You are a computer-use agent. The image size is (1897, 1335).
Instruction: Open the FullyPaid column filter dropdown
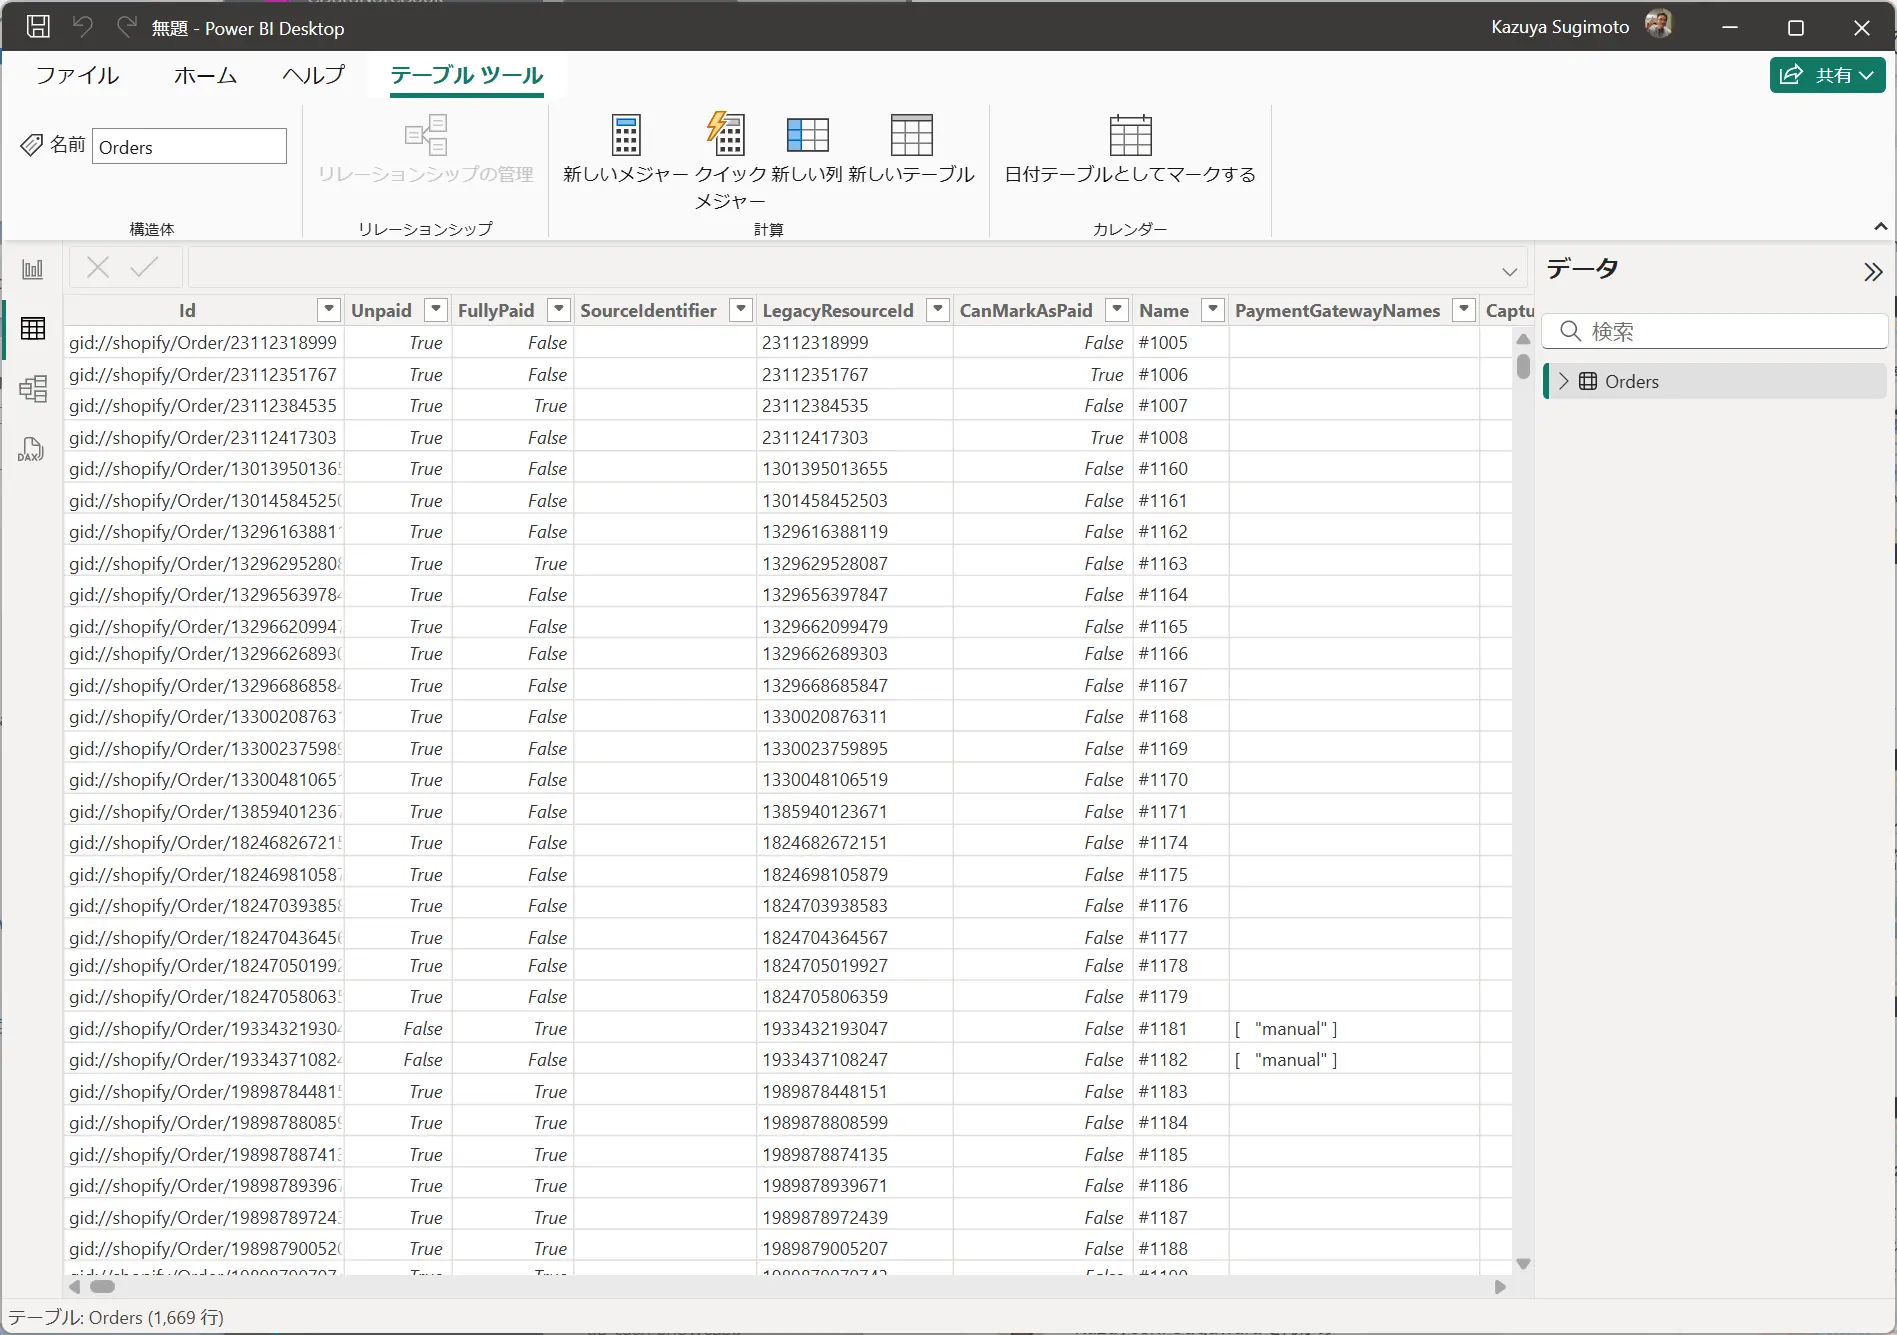click(x=559, y=310)
